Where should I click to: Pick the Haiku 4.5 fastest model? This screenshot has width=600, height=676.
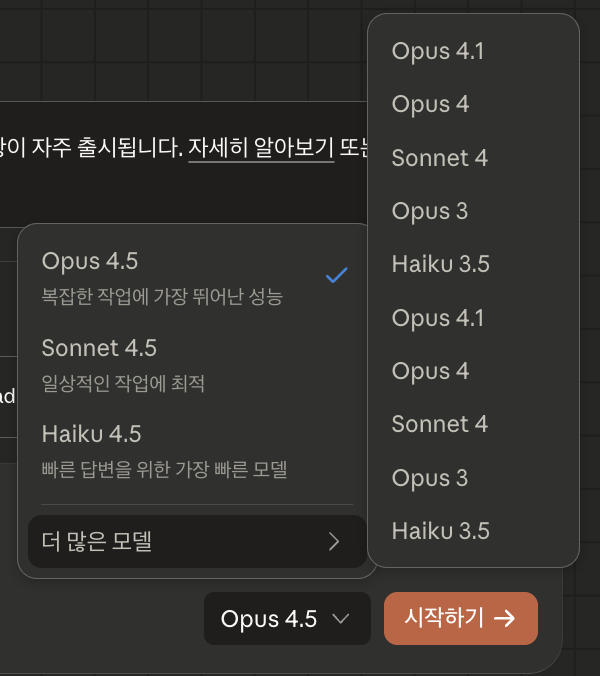click(x=197, y=451)
